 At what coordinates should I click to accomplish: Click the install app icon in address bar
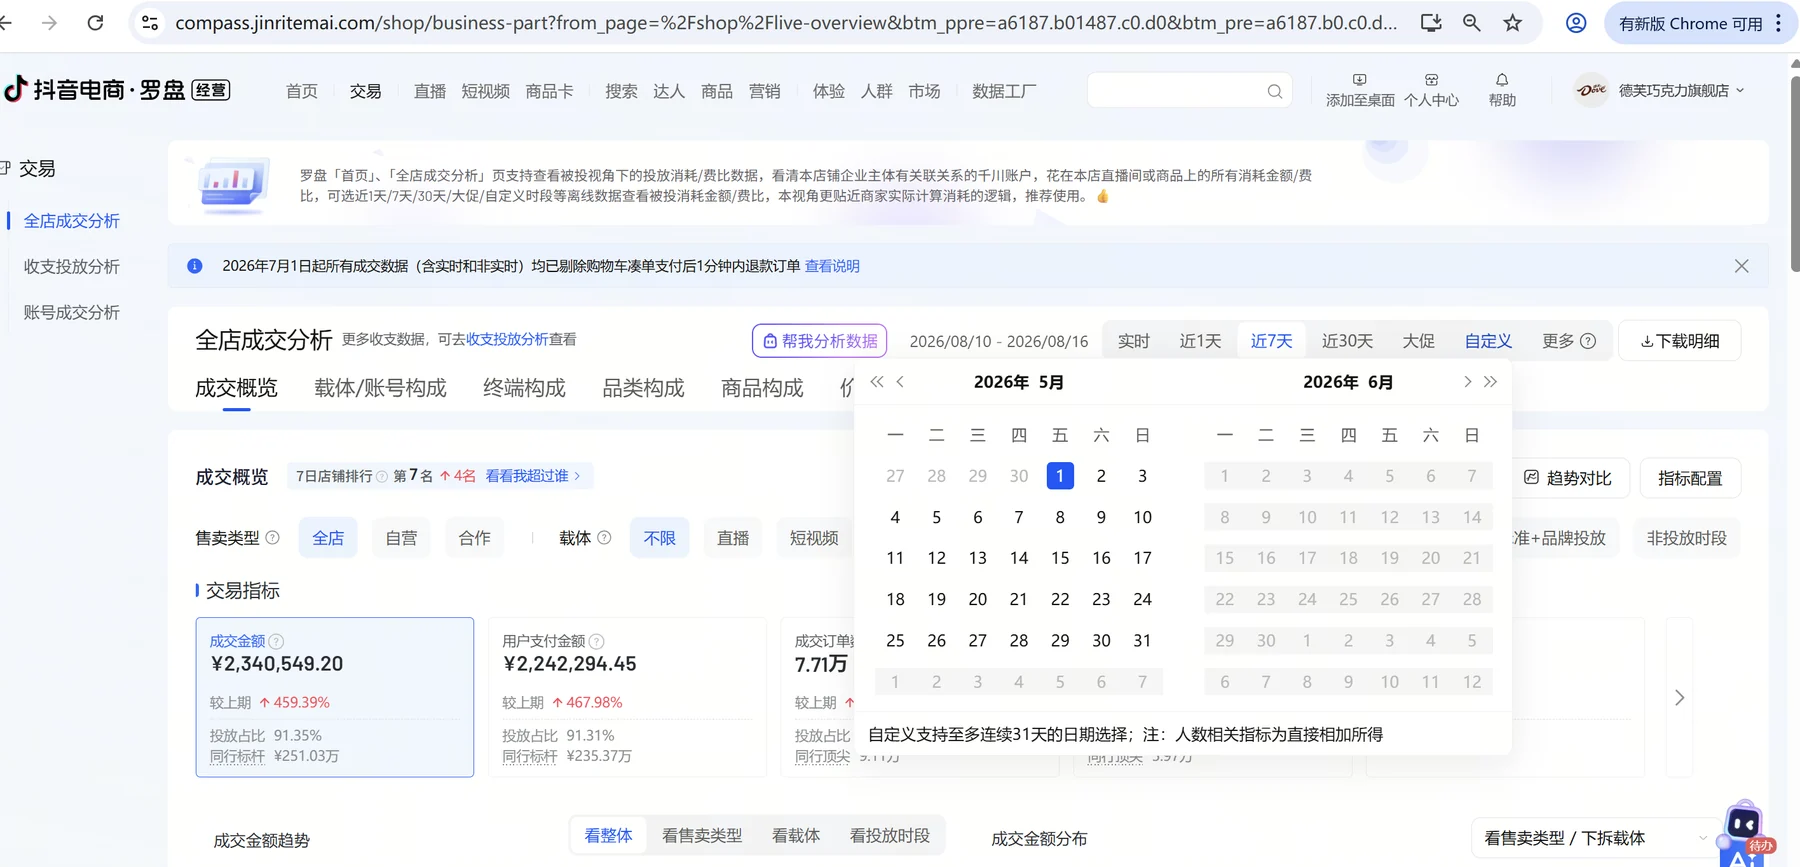click(x=1431, y=22)
